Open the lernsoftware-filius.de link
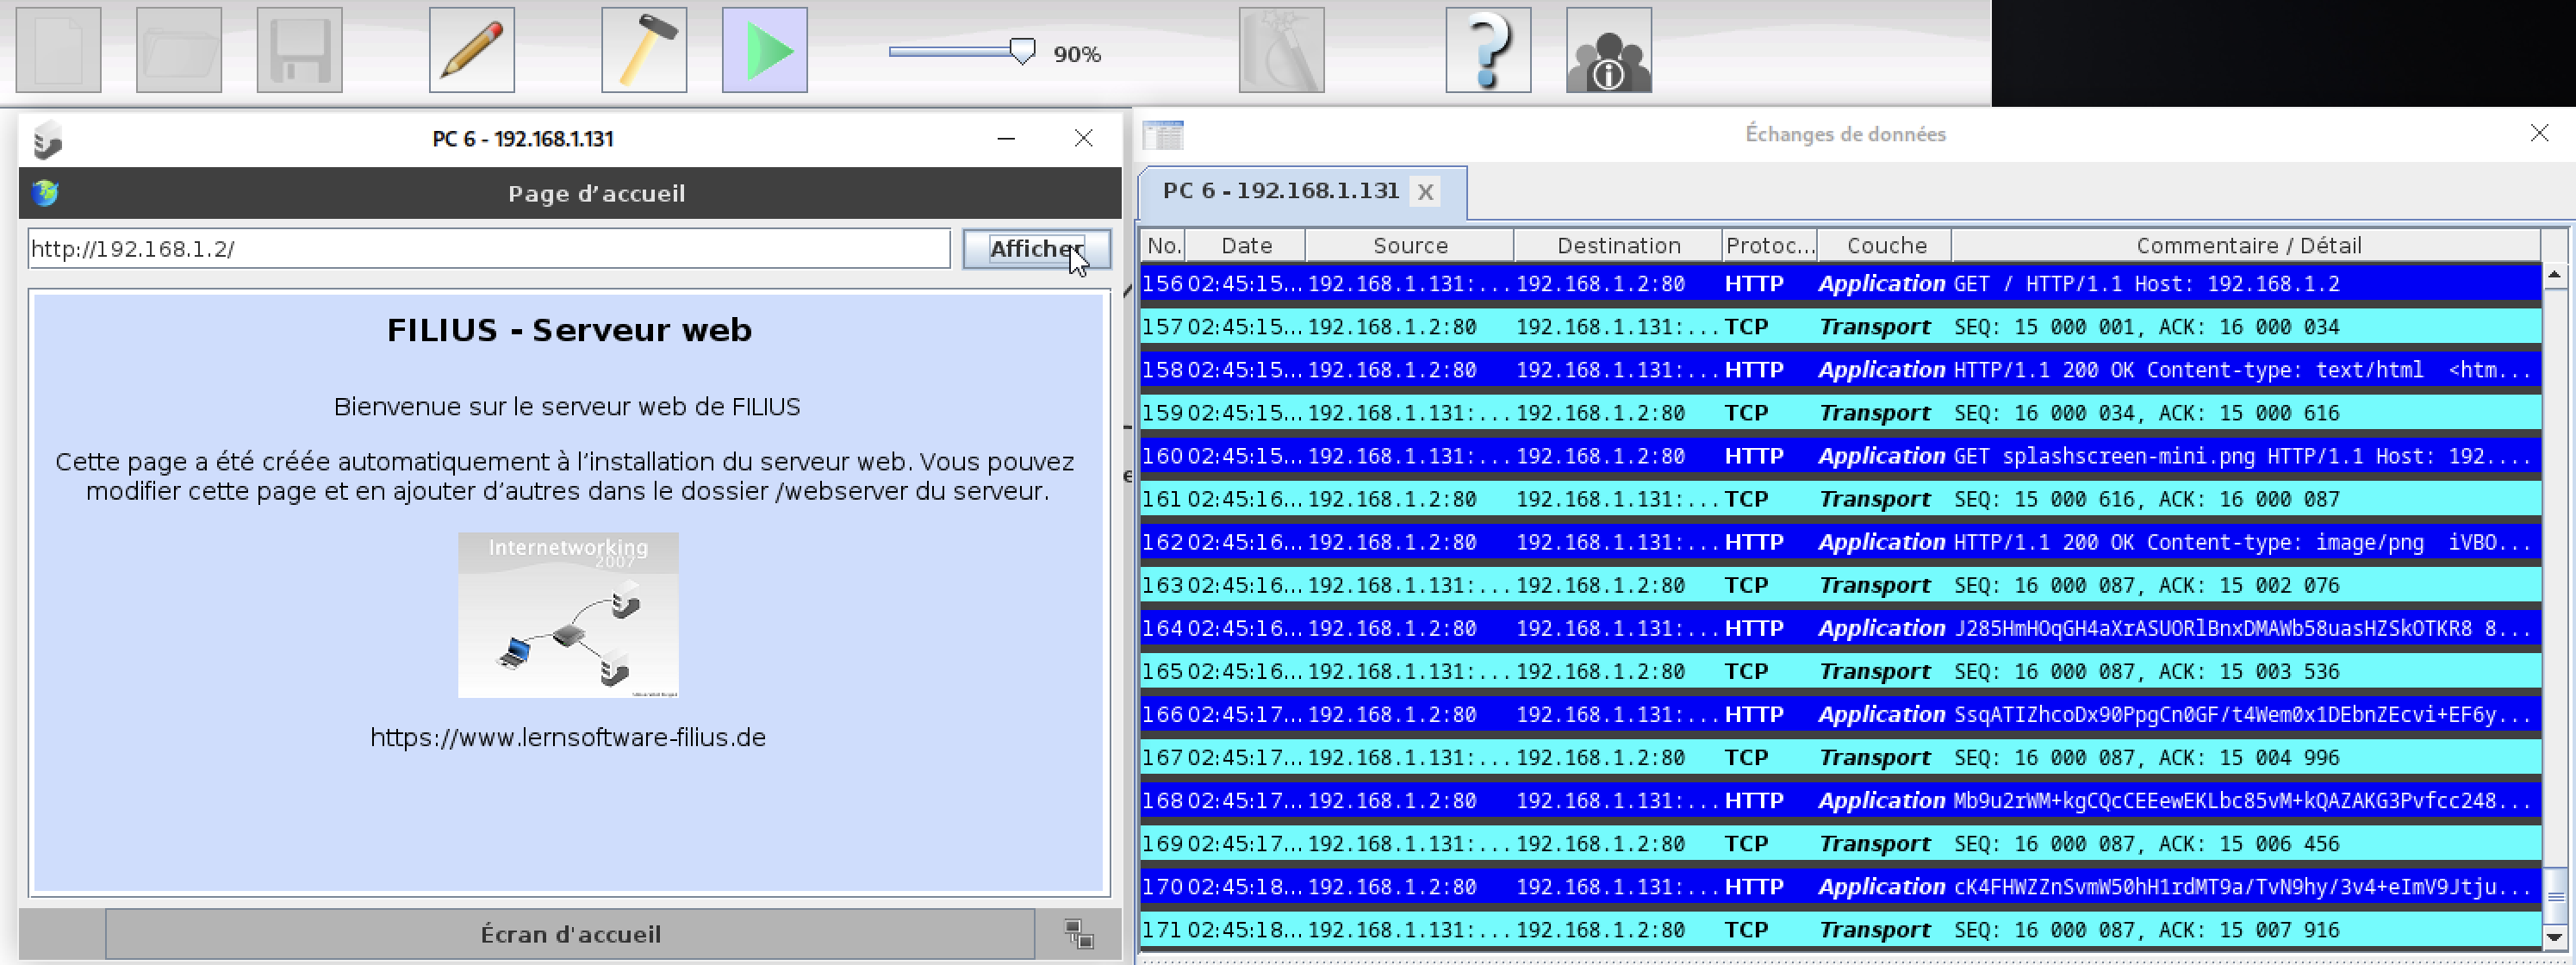 click(x=567, y=737)
